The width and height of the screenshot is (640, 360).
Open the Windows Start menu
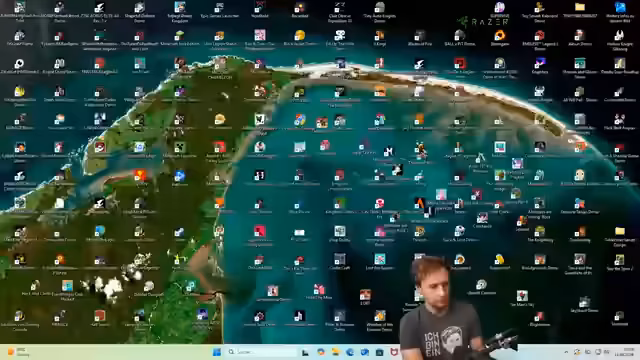217,352
